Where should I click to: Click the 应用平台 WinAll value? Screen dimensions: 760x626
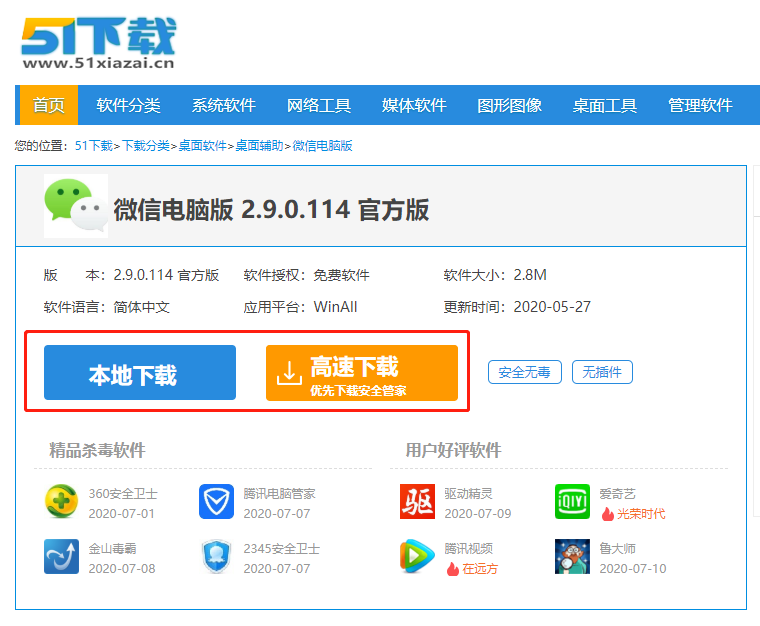tap(335, 307)
